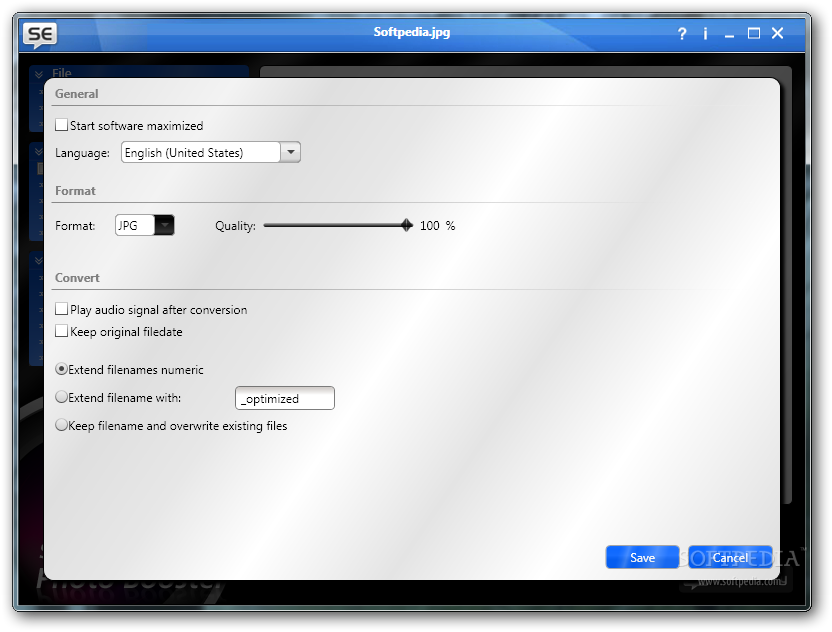Click the JPG format combo box
The height and width of the screenshot is (632, 832).
coord(144,225)
